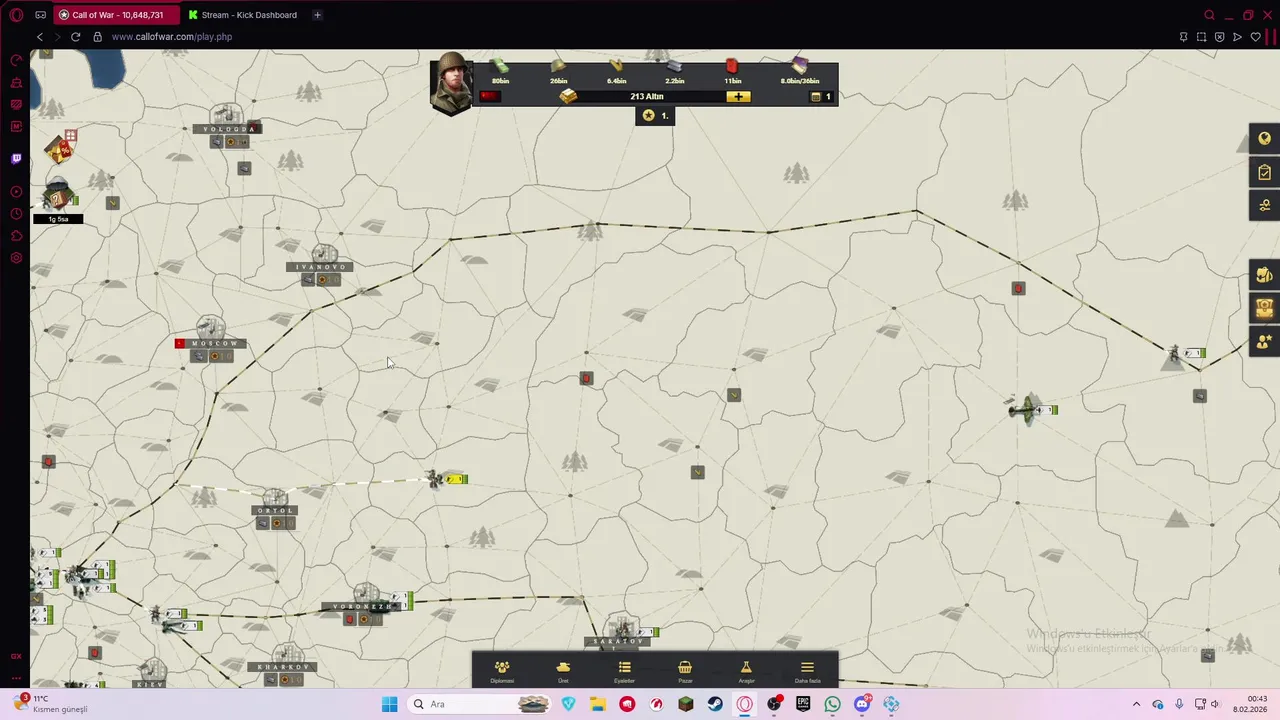Viewport: 1280px width, 720px height.
Task: Open the alliance members icon on right
Action: click(x=1265, y=341)
